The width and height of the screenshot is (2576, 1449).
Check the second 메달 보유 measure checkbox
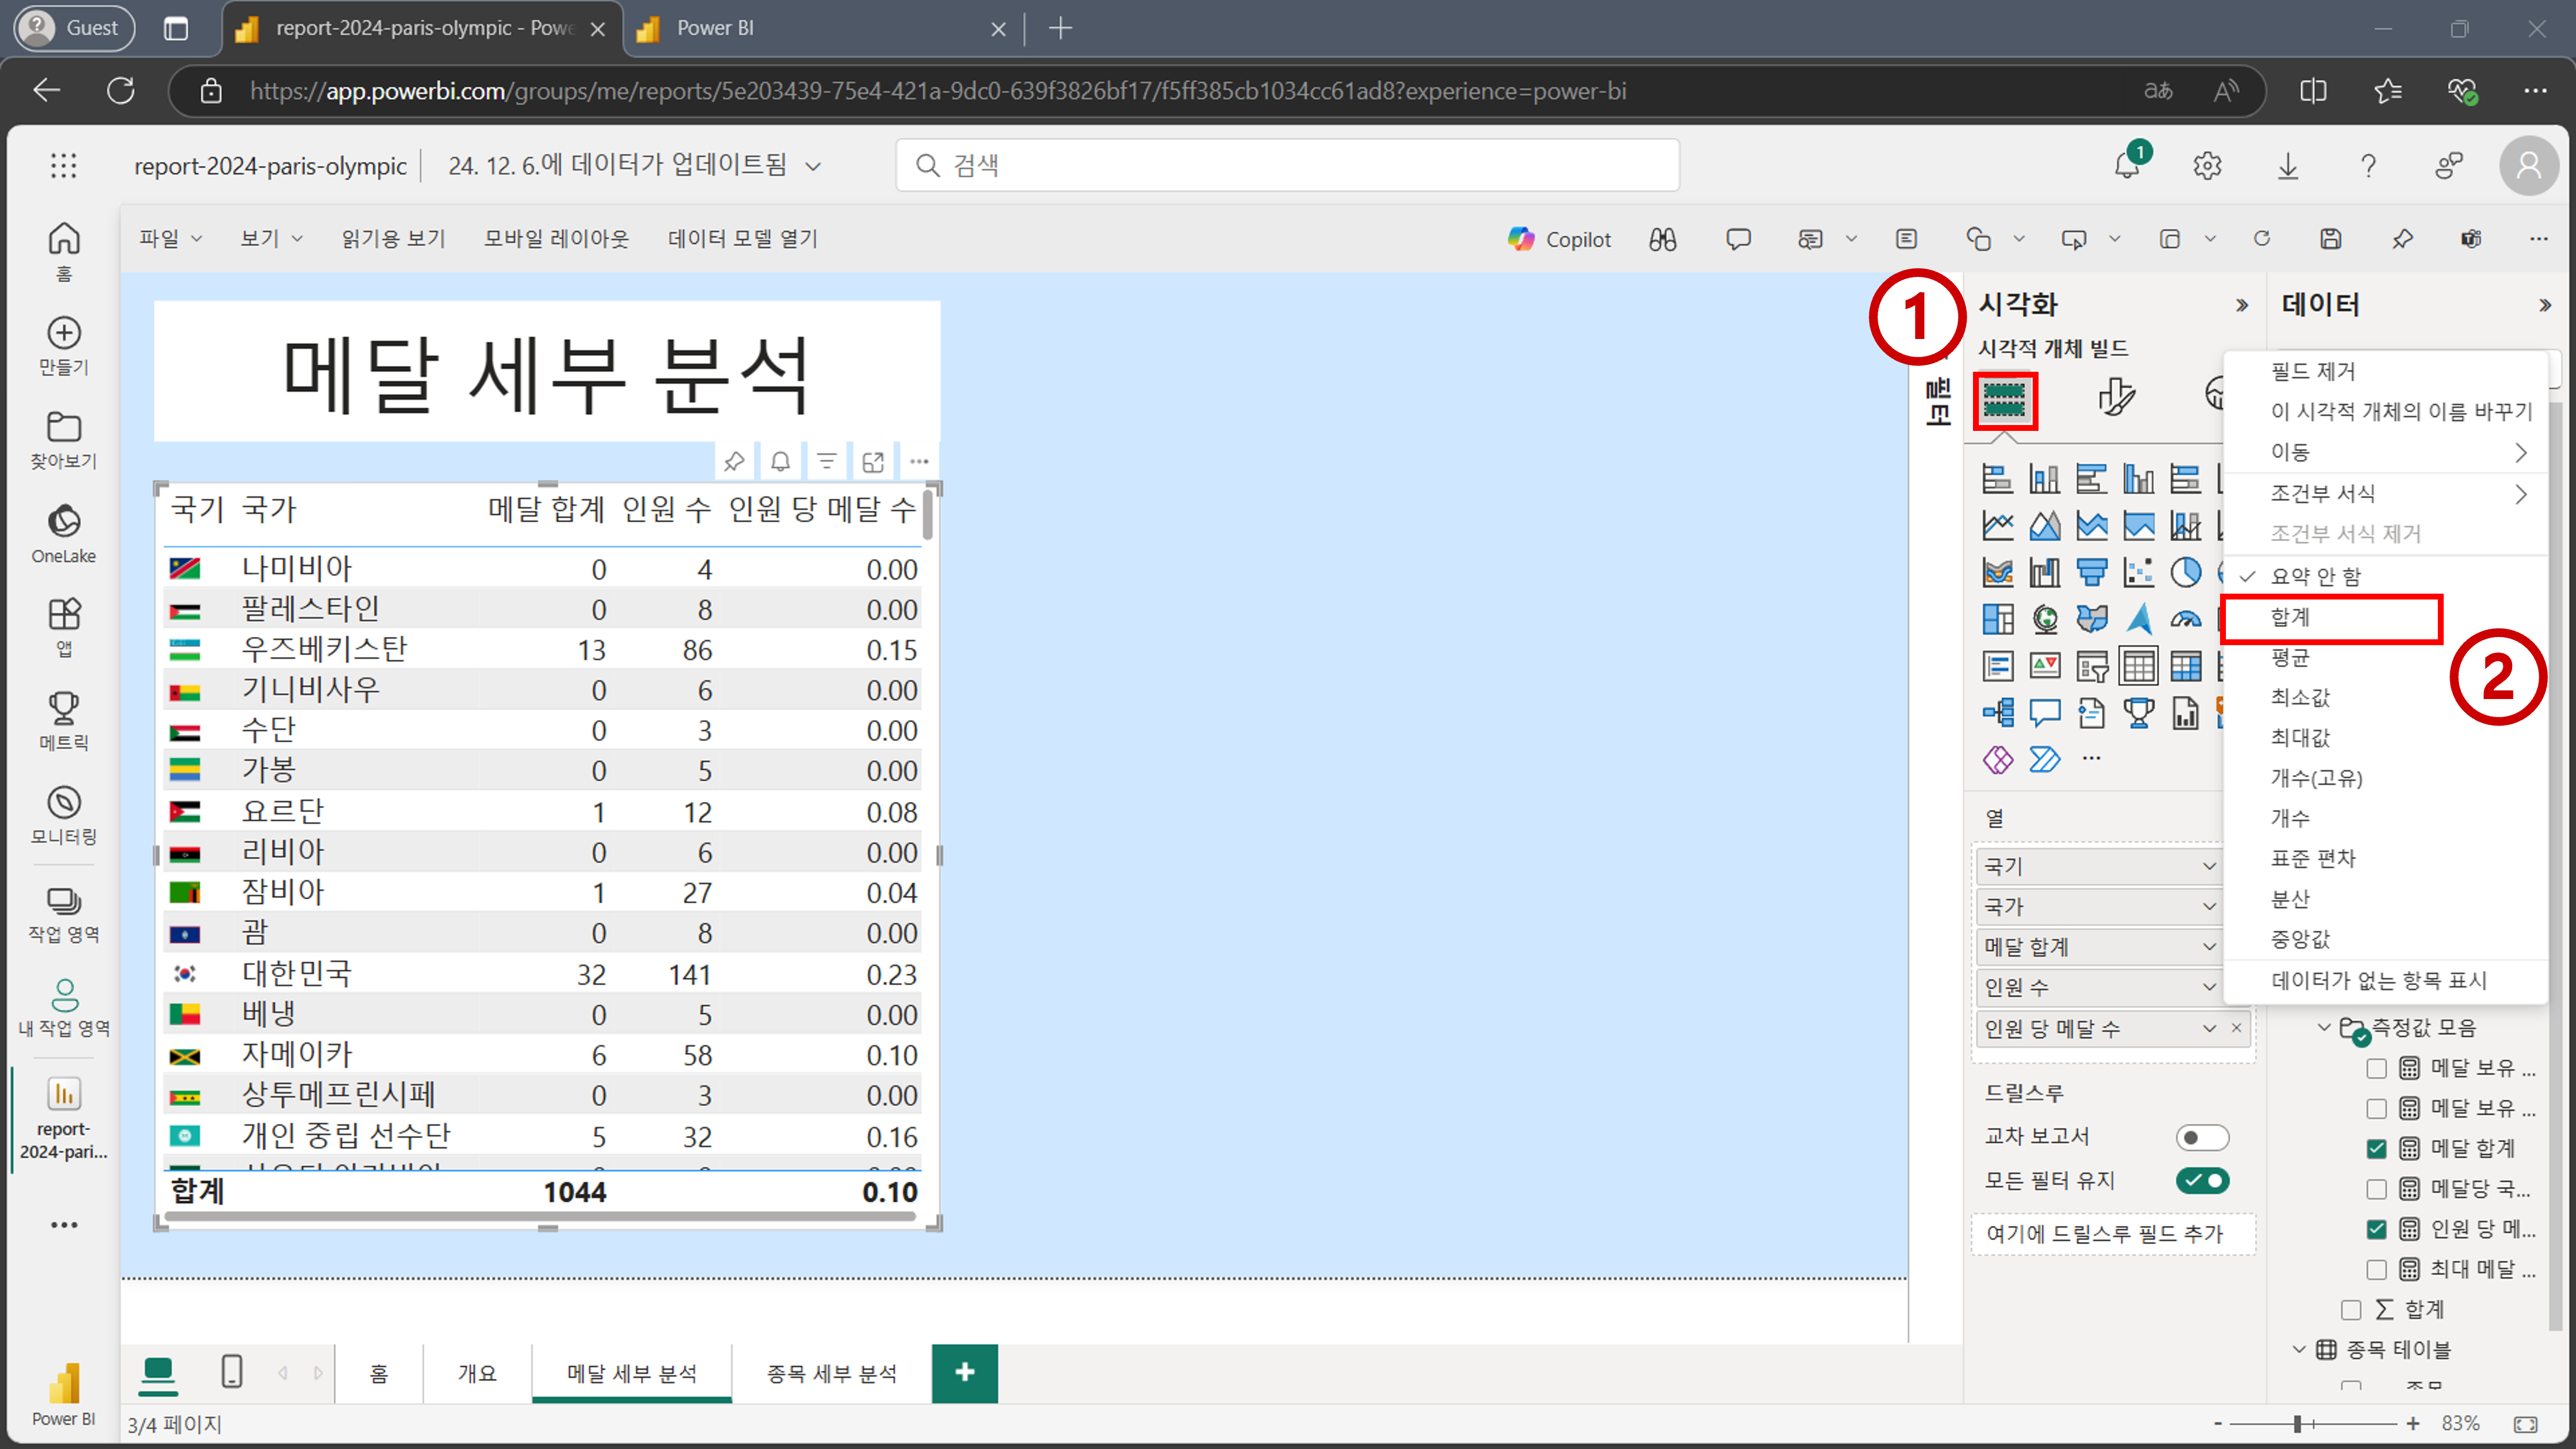[2376, 1109]
